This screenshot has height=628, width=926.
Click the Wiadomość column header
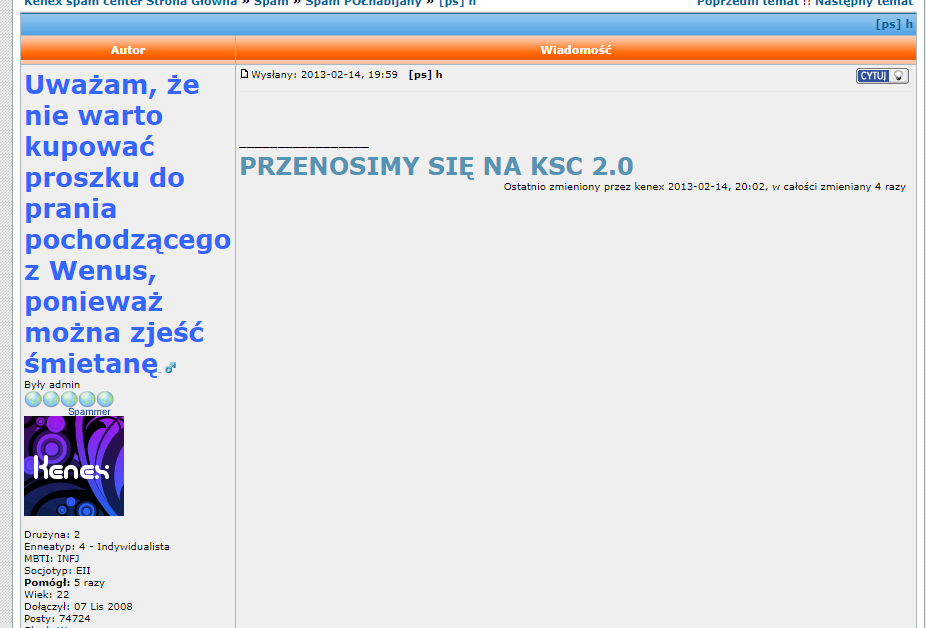click(x=575, y=50)
